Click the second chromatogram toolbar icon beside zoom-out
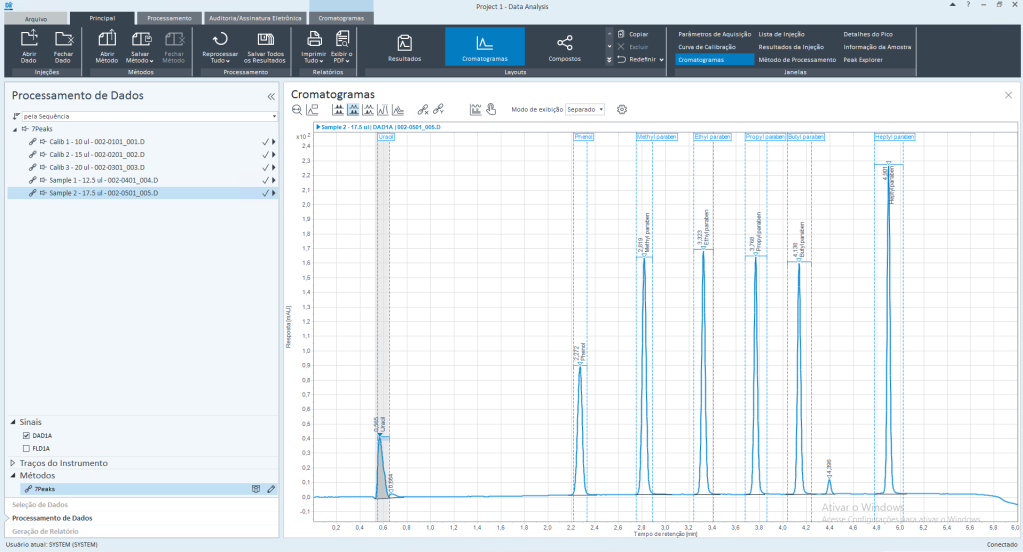Screen dimensions: 1023x552 (313, 110)
